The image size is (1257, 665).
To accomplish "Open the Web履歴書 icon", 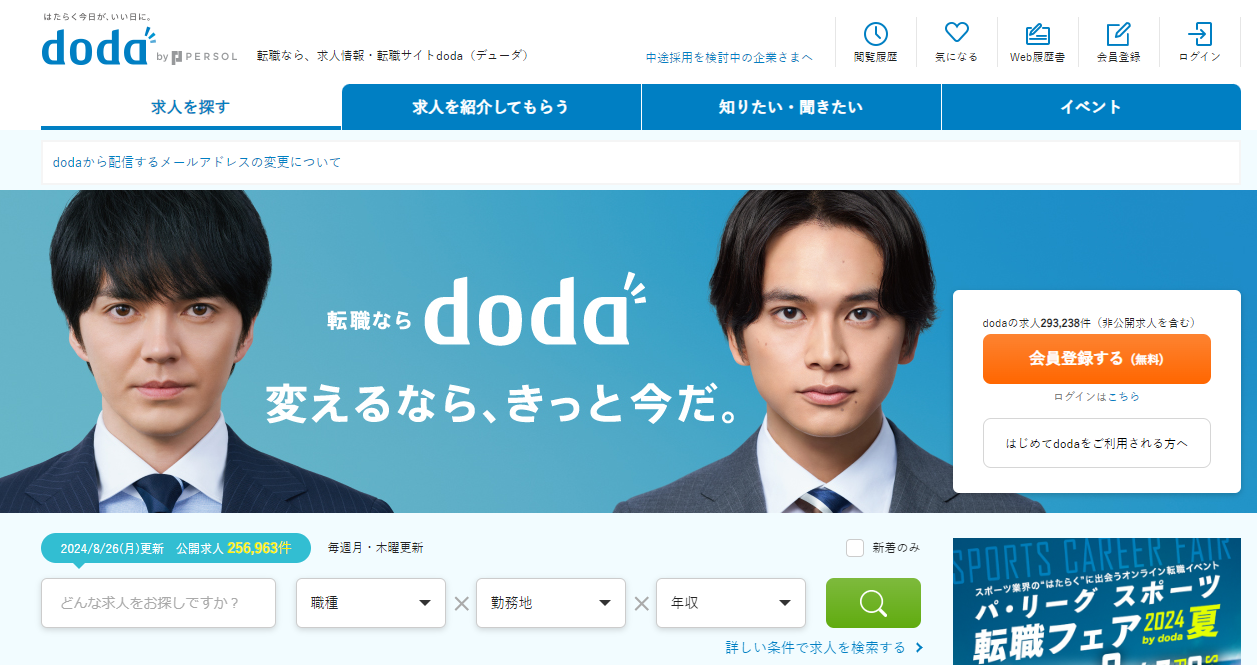I will pos(1037,34).
